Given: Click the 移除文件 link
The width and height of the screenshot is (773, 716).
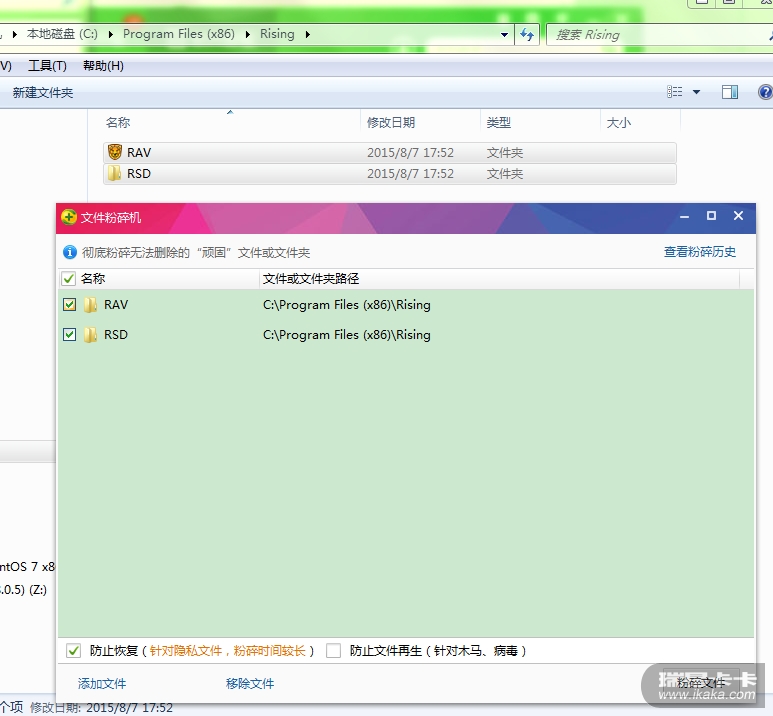Looking at the screenshot, I should point(250,683).
